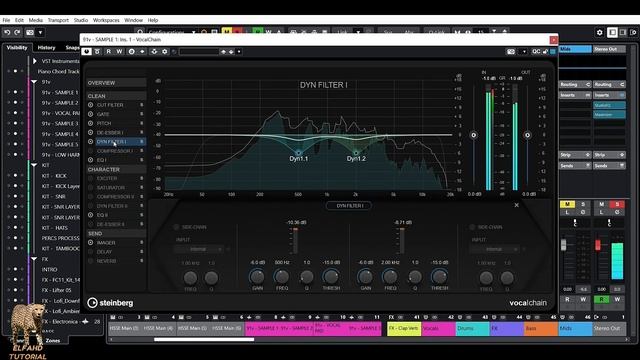
Task: Click the Undo arrow in toolbar
Action: click(x=7, y=32)
